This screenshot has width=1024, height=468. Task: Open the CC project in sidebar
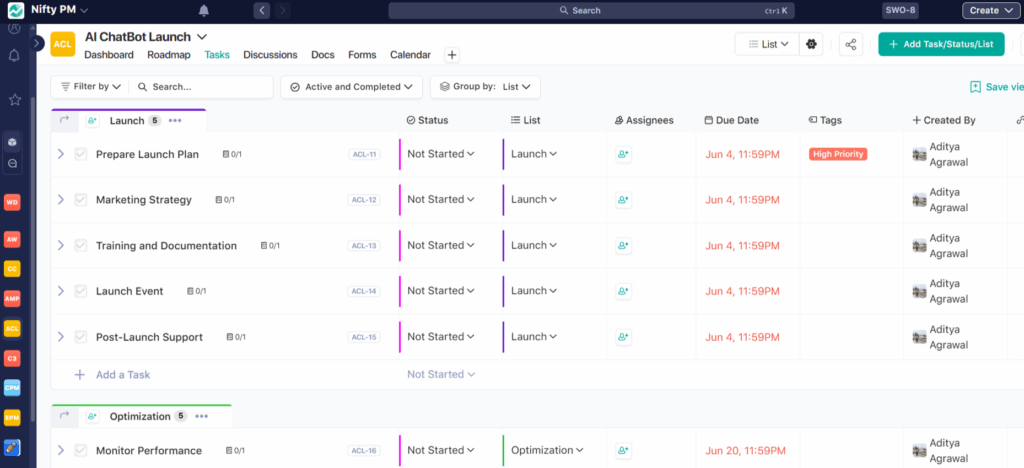[12, 269]
